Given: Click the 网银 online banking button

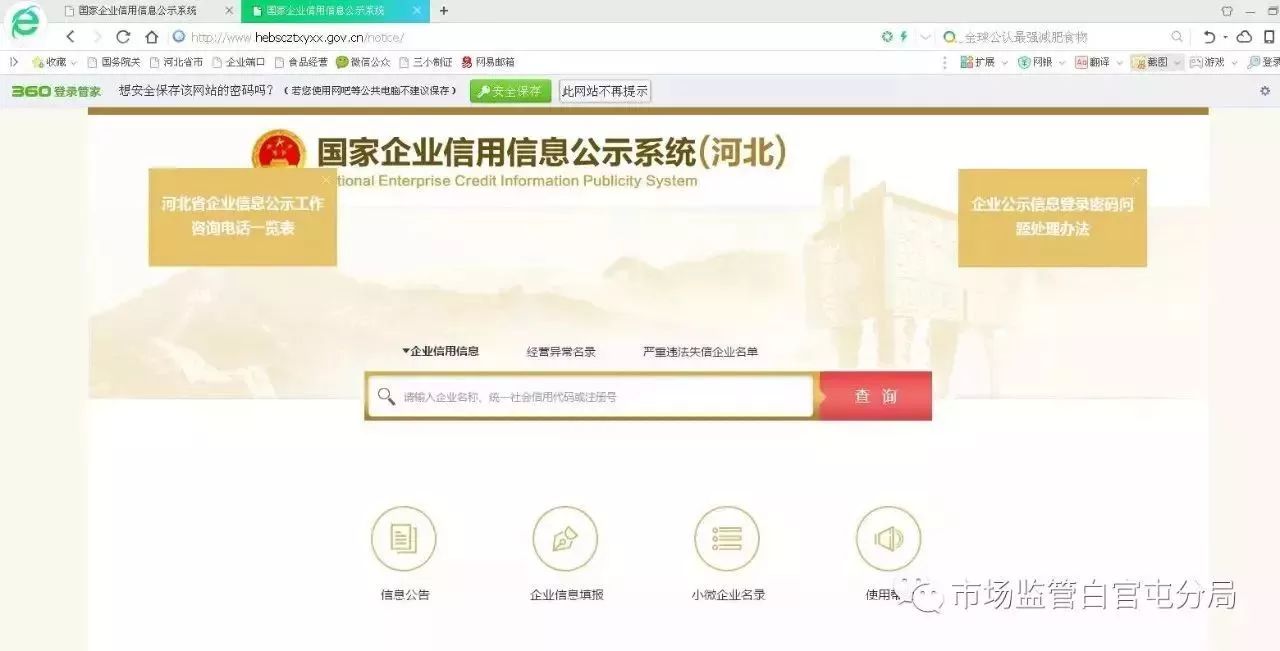Looking at the screenshot, I should (x=1035, y=62).
